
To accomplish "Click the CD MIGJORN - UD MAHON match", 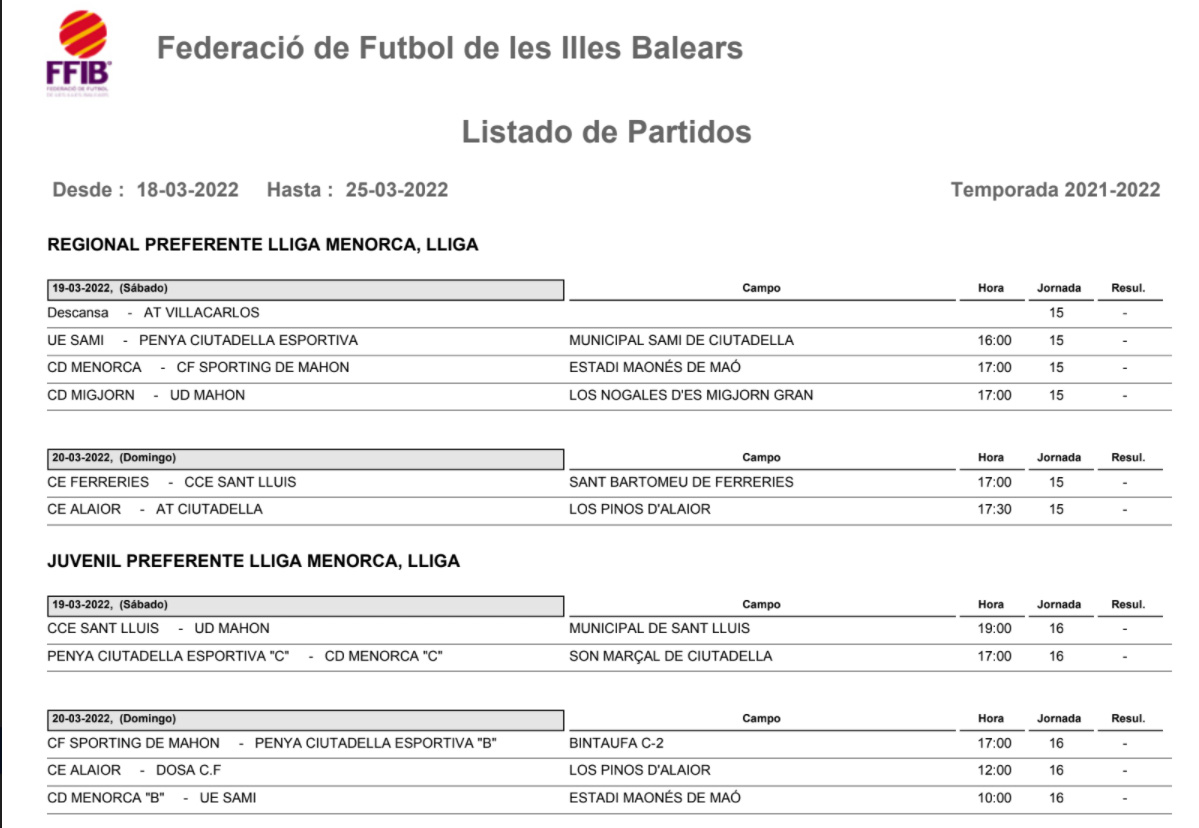I will click(x=146, y=395).
